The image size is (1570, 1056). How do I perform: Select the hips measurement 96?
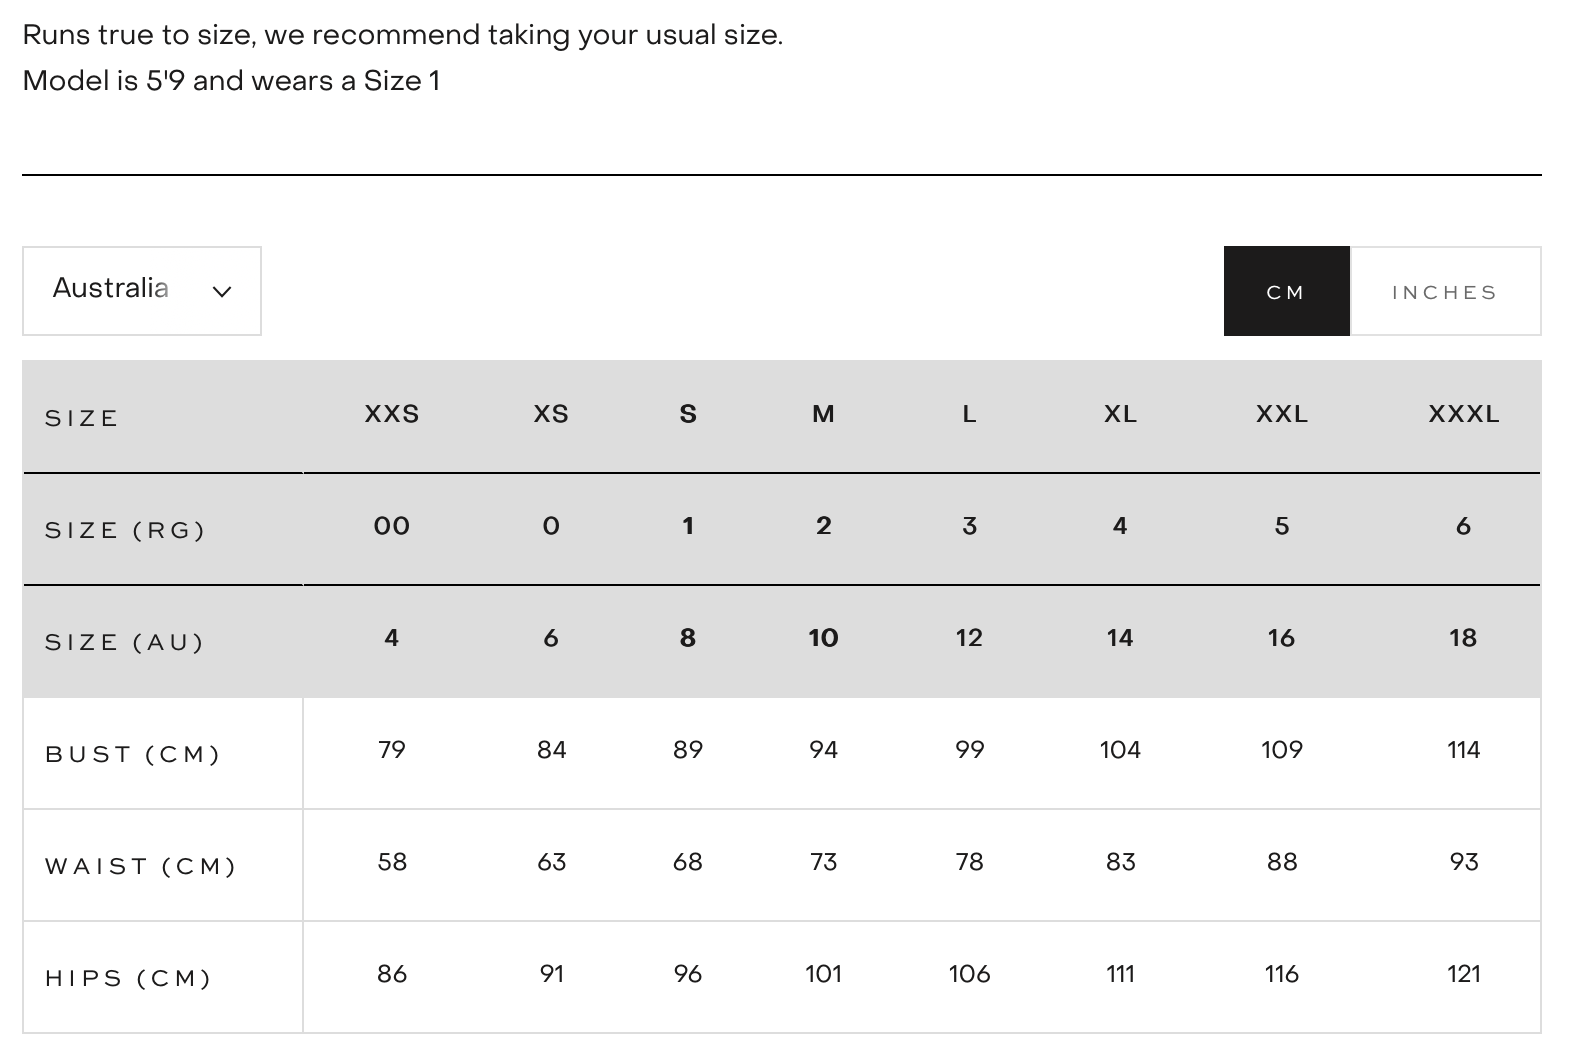[688, 974]
